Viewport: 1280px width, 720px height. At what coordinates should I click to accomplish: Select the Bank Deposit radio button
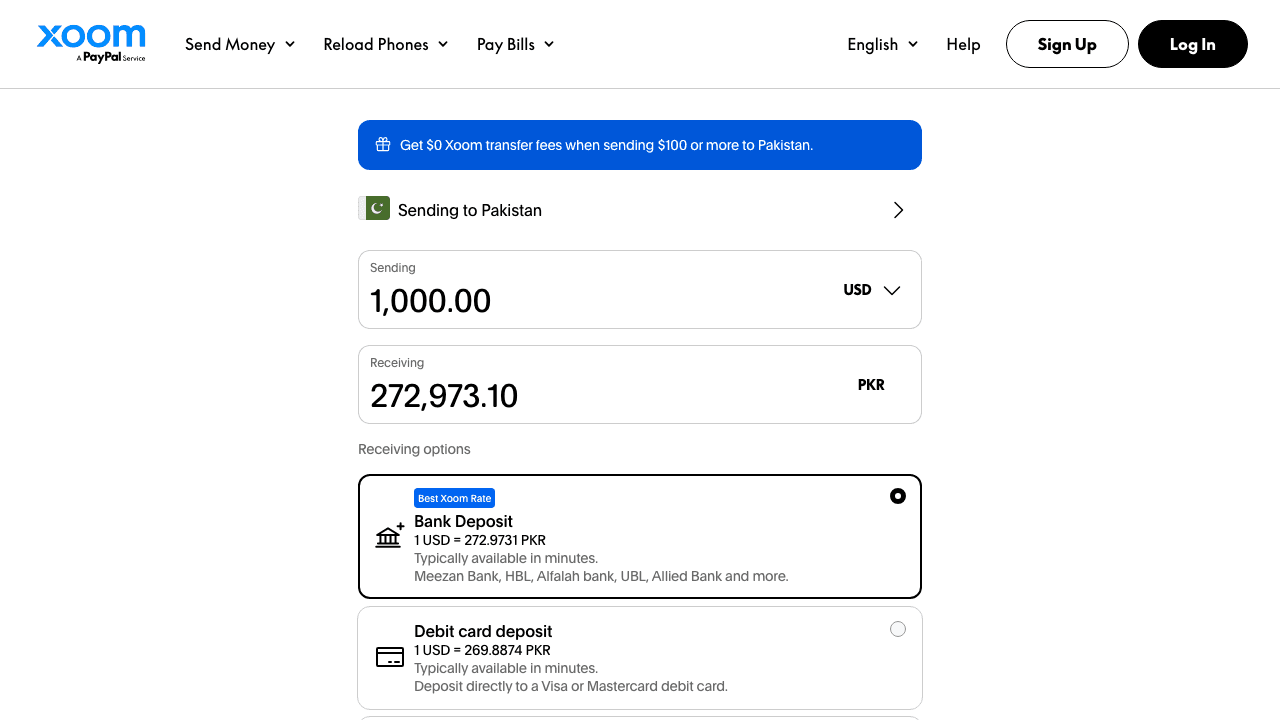coord(898,496)
